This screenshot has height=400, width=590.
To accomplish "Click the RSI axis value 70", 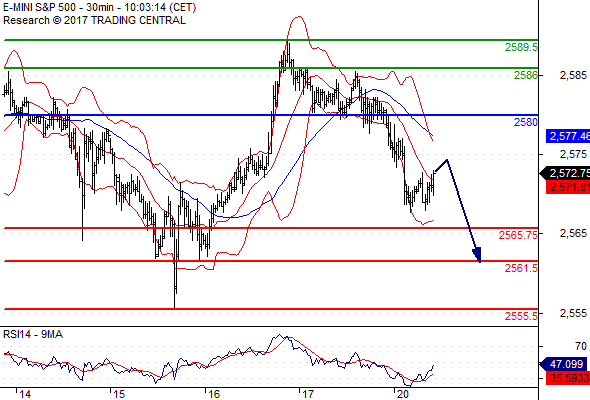I will [581, 346].
